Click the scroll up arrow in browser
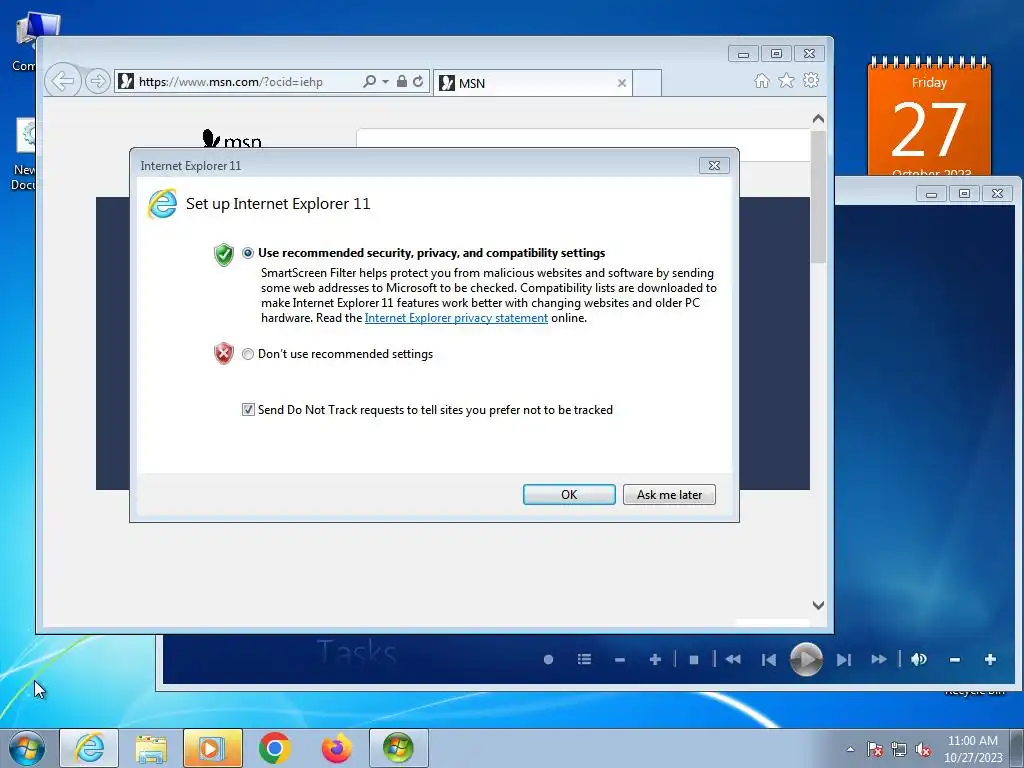This screenshot has height=768, width=1024. point(818,119)
